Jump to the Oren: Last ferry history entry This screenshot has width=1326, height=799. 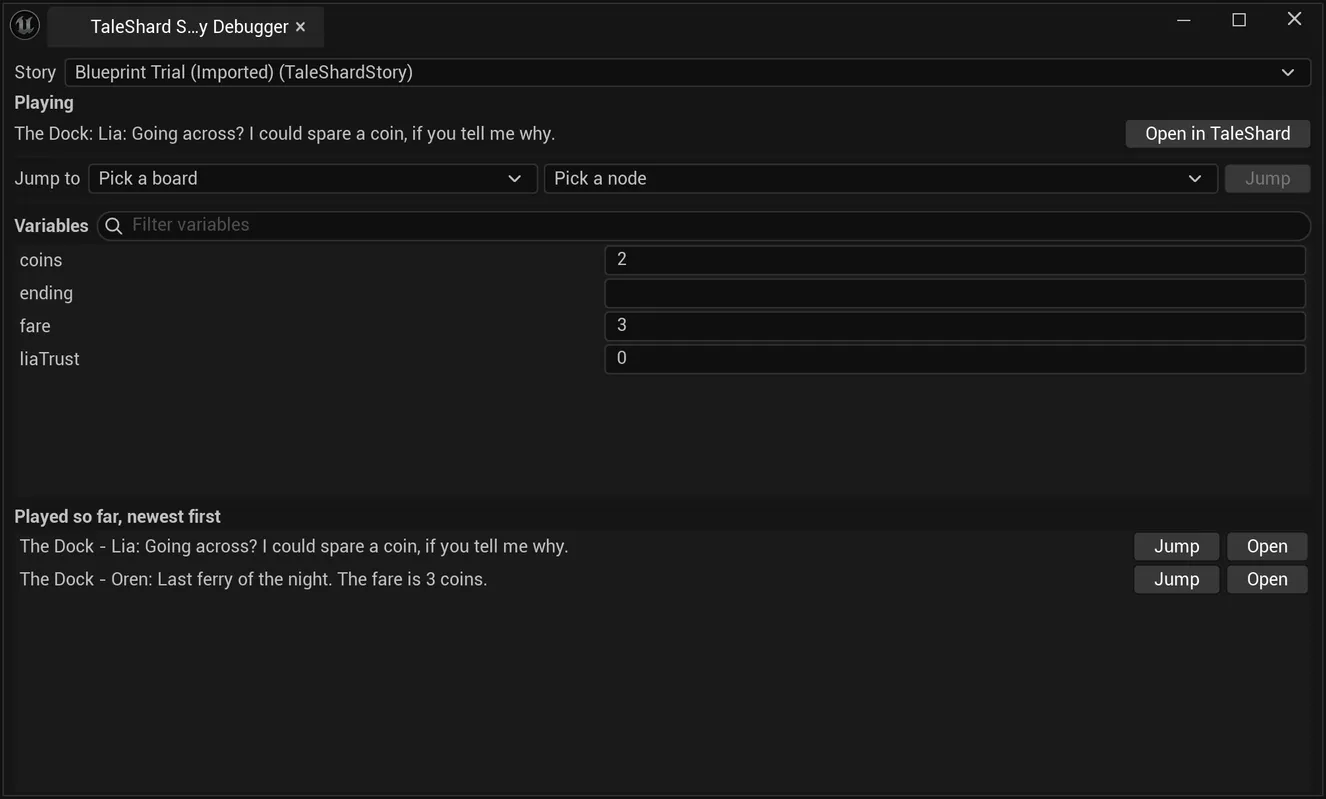point(1176,579)
